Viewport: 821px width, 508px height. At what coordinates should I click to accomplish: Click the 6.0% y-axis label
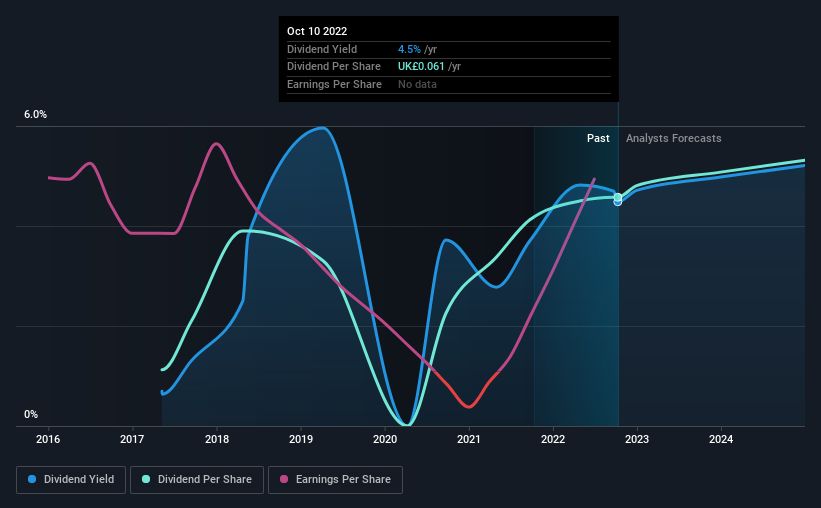click(x=36, y=115)
